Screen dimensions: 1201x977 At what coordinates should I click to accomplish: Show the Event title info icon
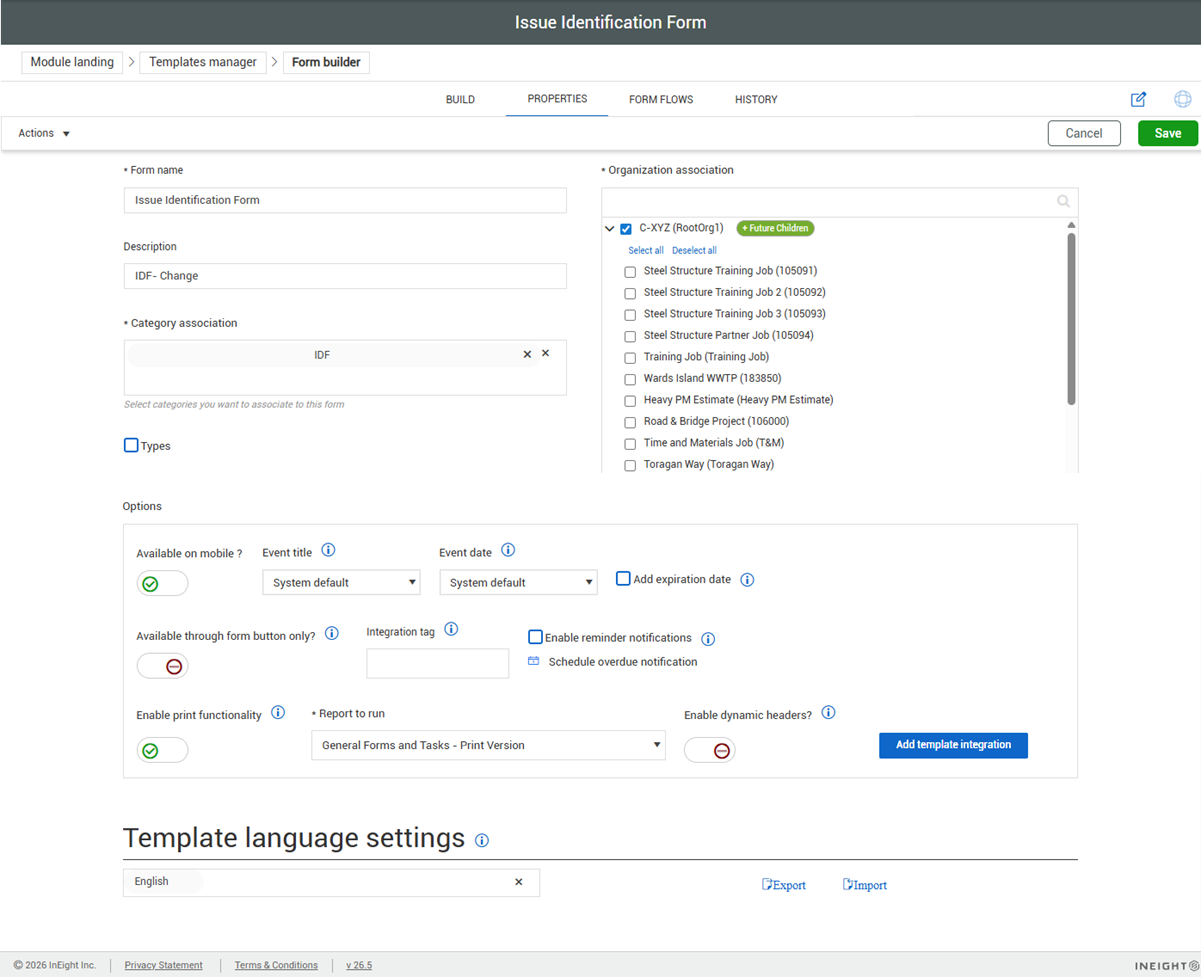[328, 550]
